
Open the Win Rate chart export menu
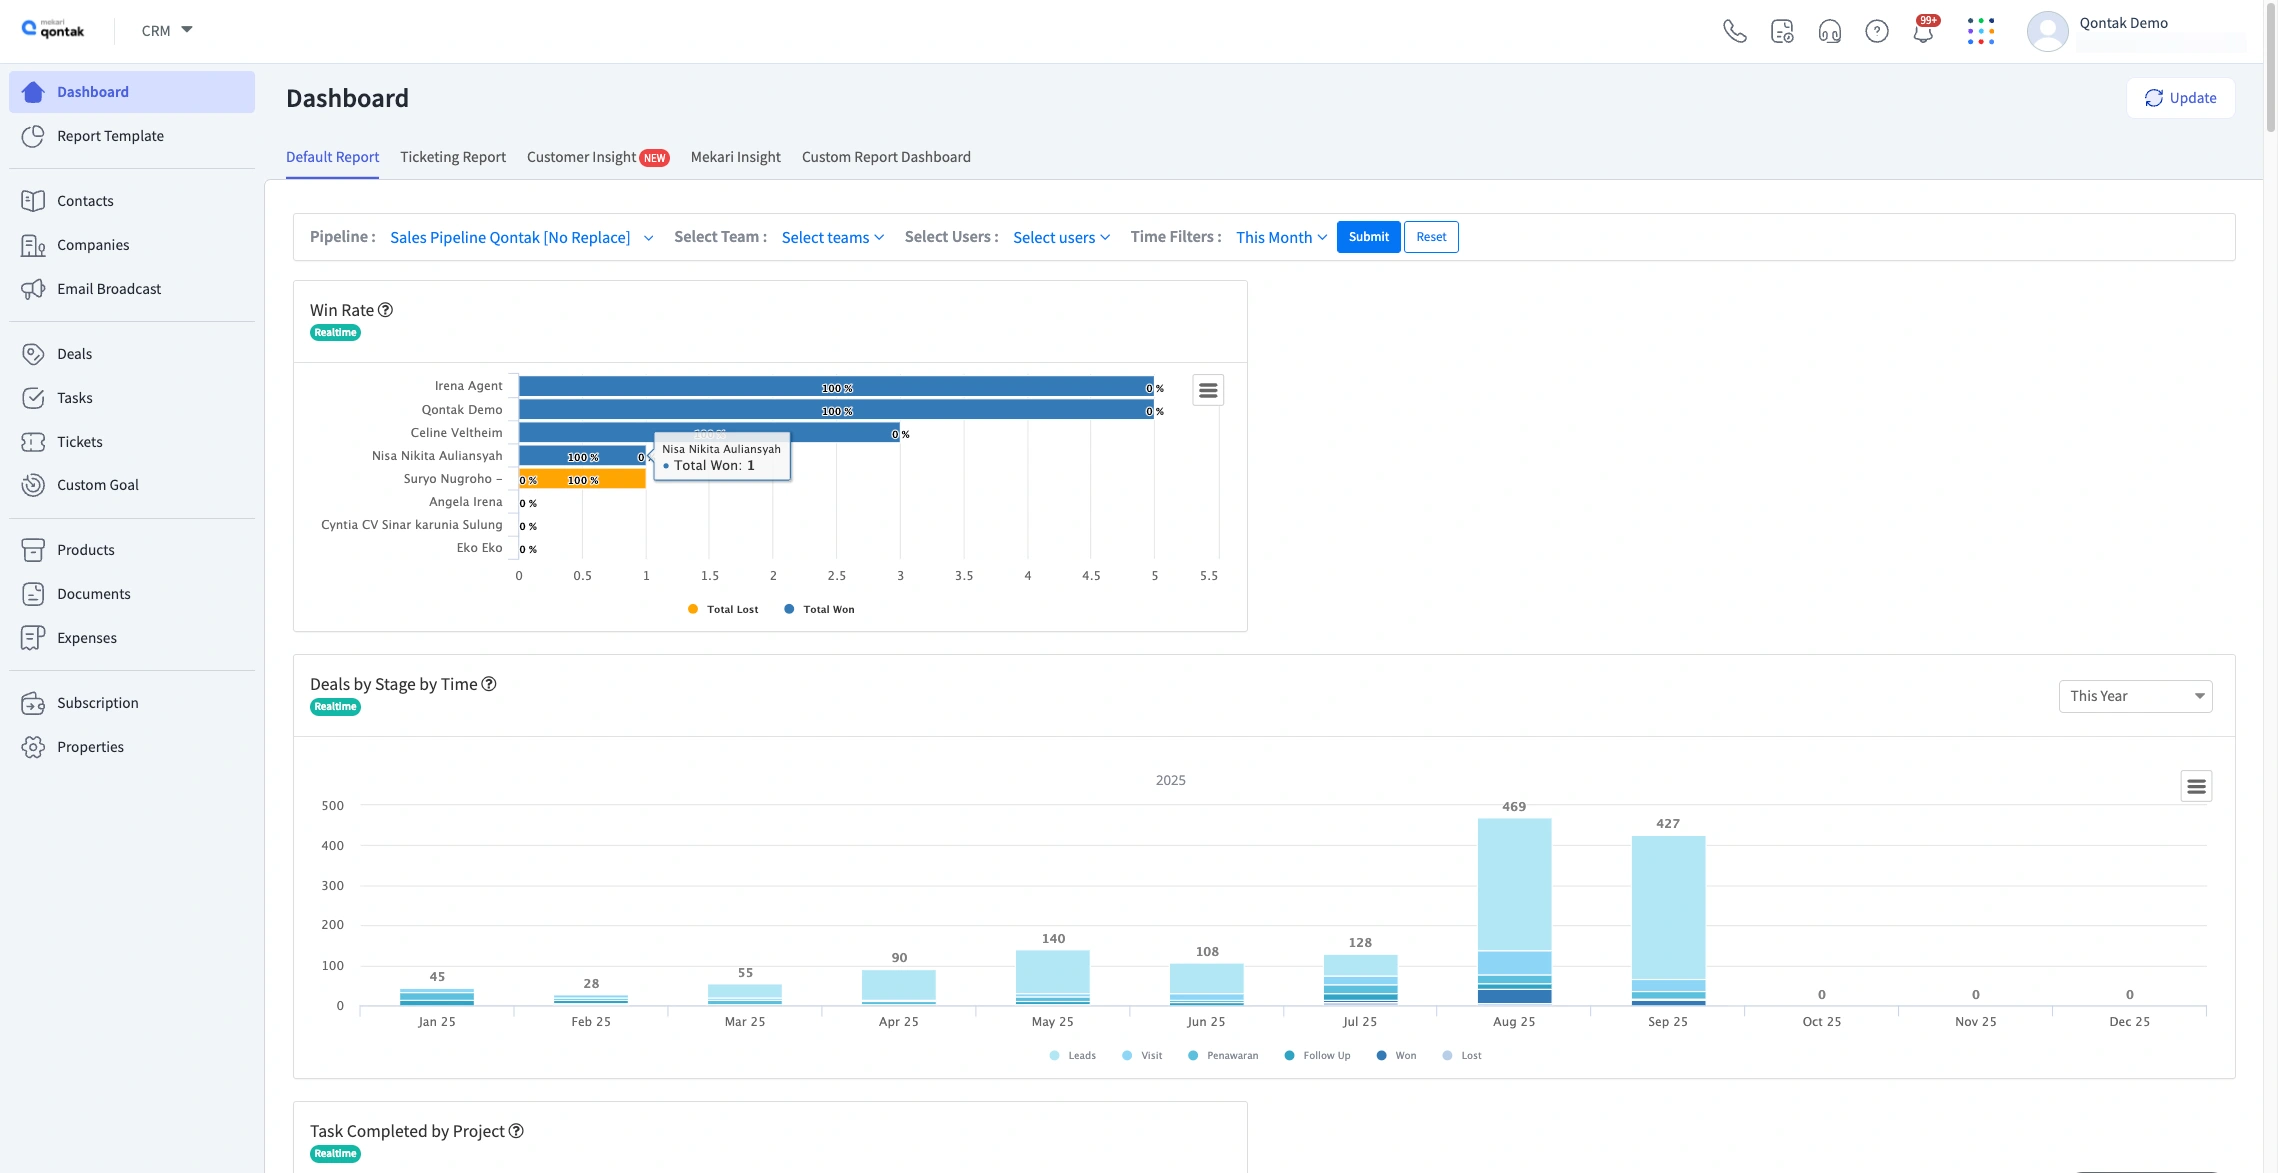(x=1208, y=389)
